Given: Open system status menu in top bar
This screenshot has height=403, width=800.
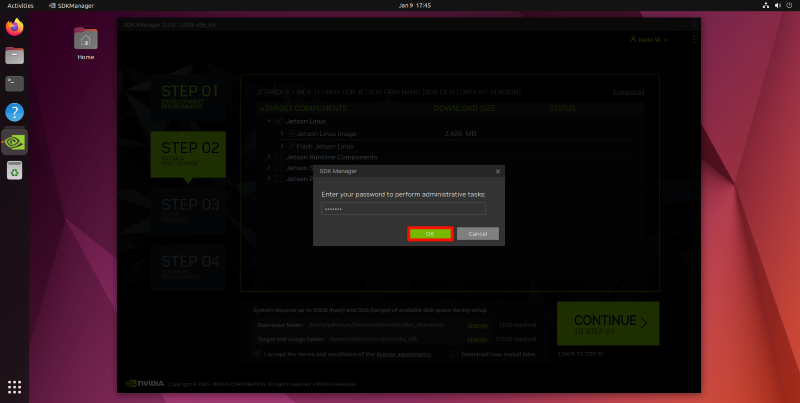Looking at the screenshot, I should point(778,5).
